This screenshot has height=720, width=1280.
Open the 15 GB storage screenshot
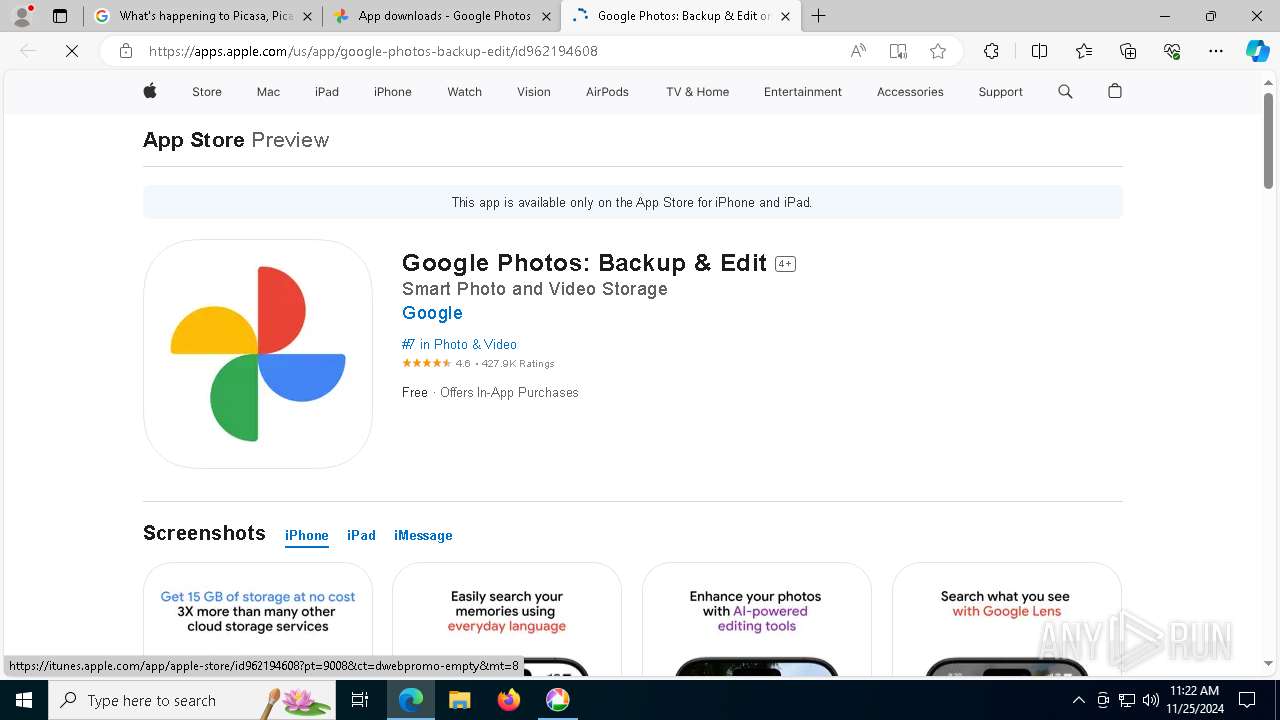[x=258, y=619]
